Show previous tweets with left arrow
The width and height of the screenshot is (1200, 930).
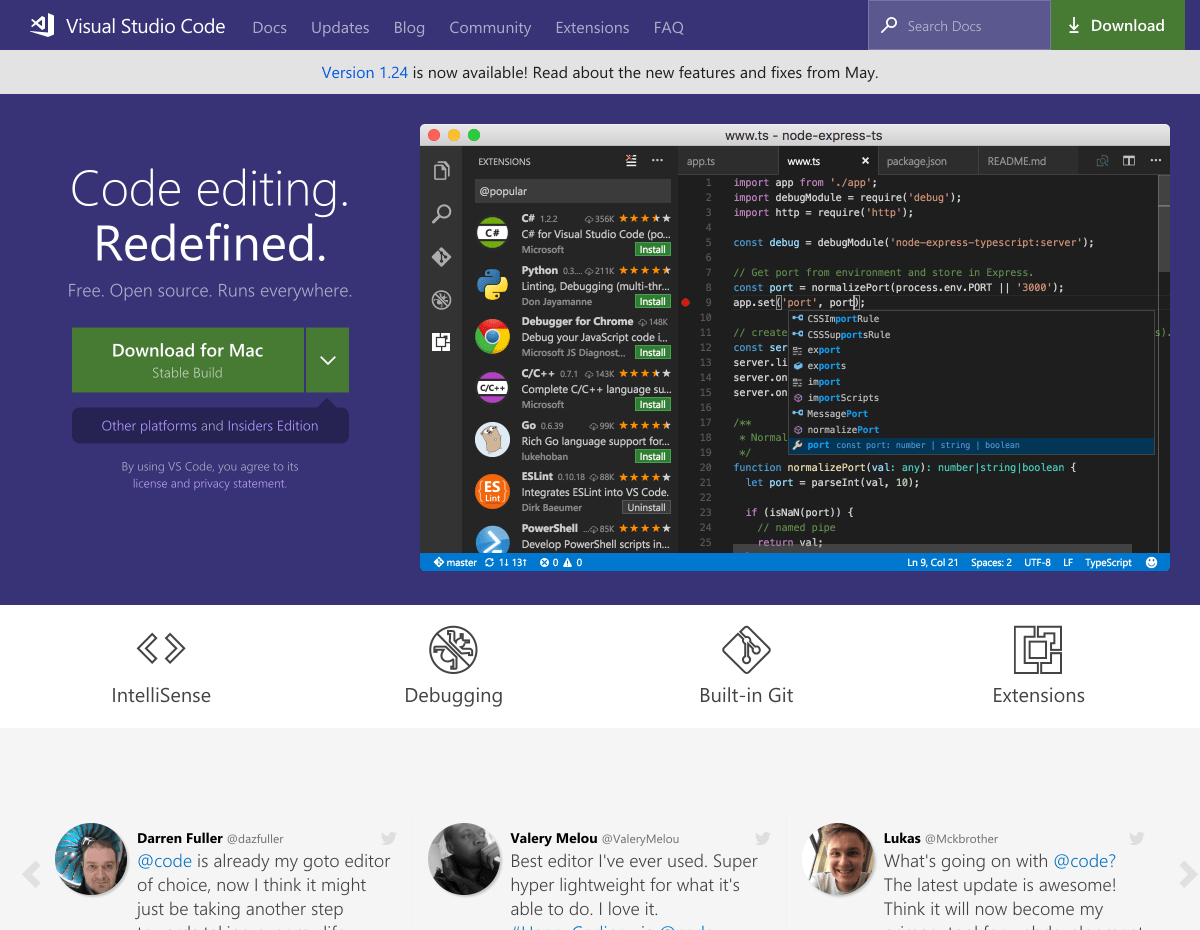click(x=31, y=875)
